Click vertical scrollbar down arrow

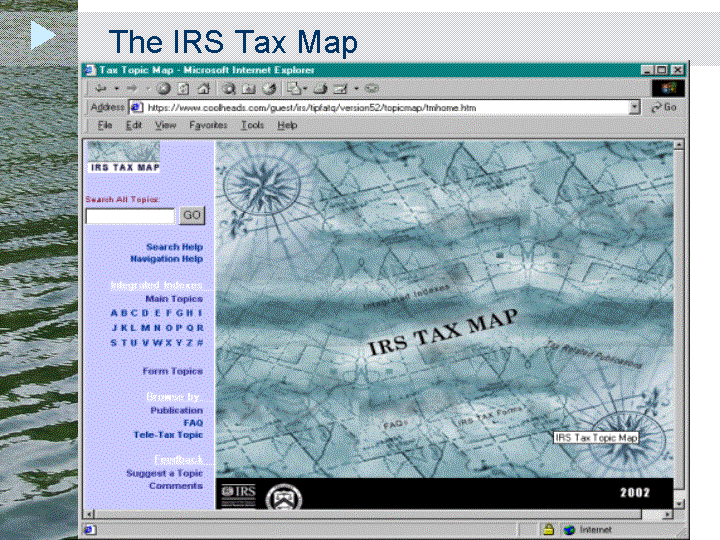click(x=679, y=504)
